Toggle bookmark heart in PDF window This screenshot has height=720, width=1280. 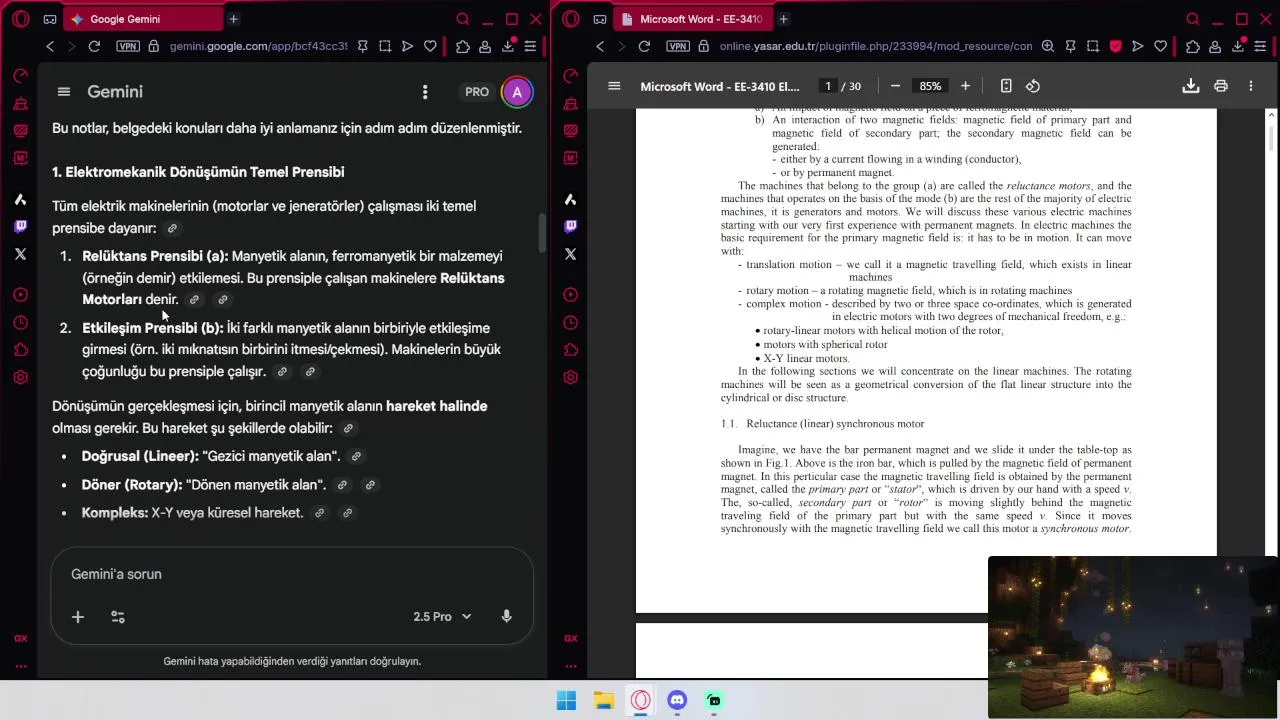pos(1160,46)
